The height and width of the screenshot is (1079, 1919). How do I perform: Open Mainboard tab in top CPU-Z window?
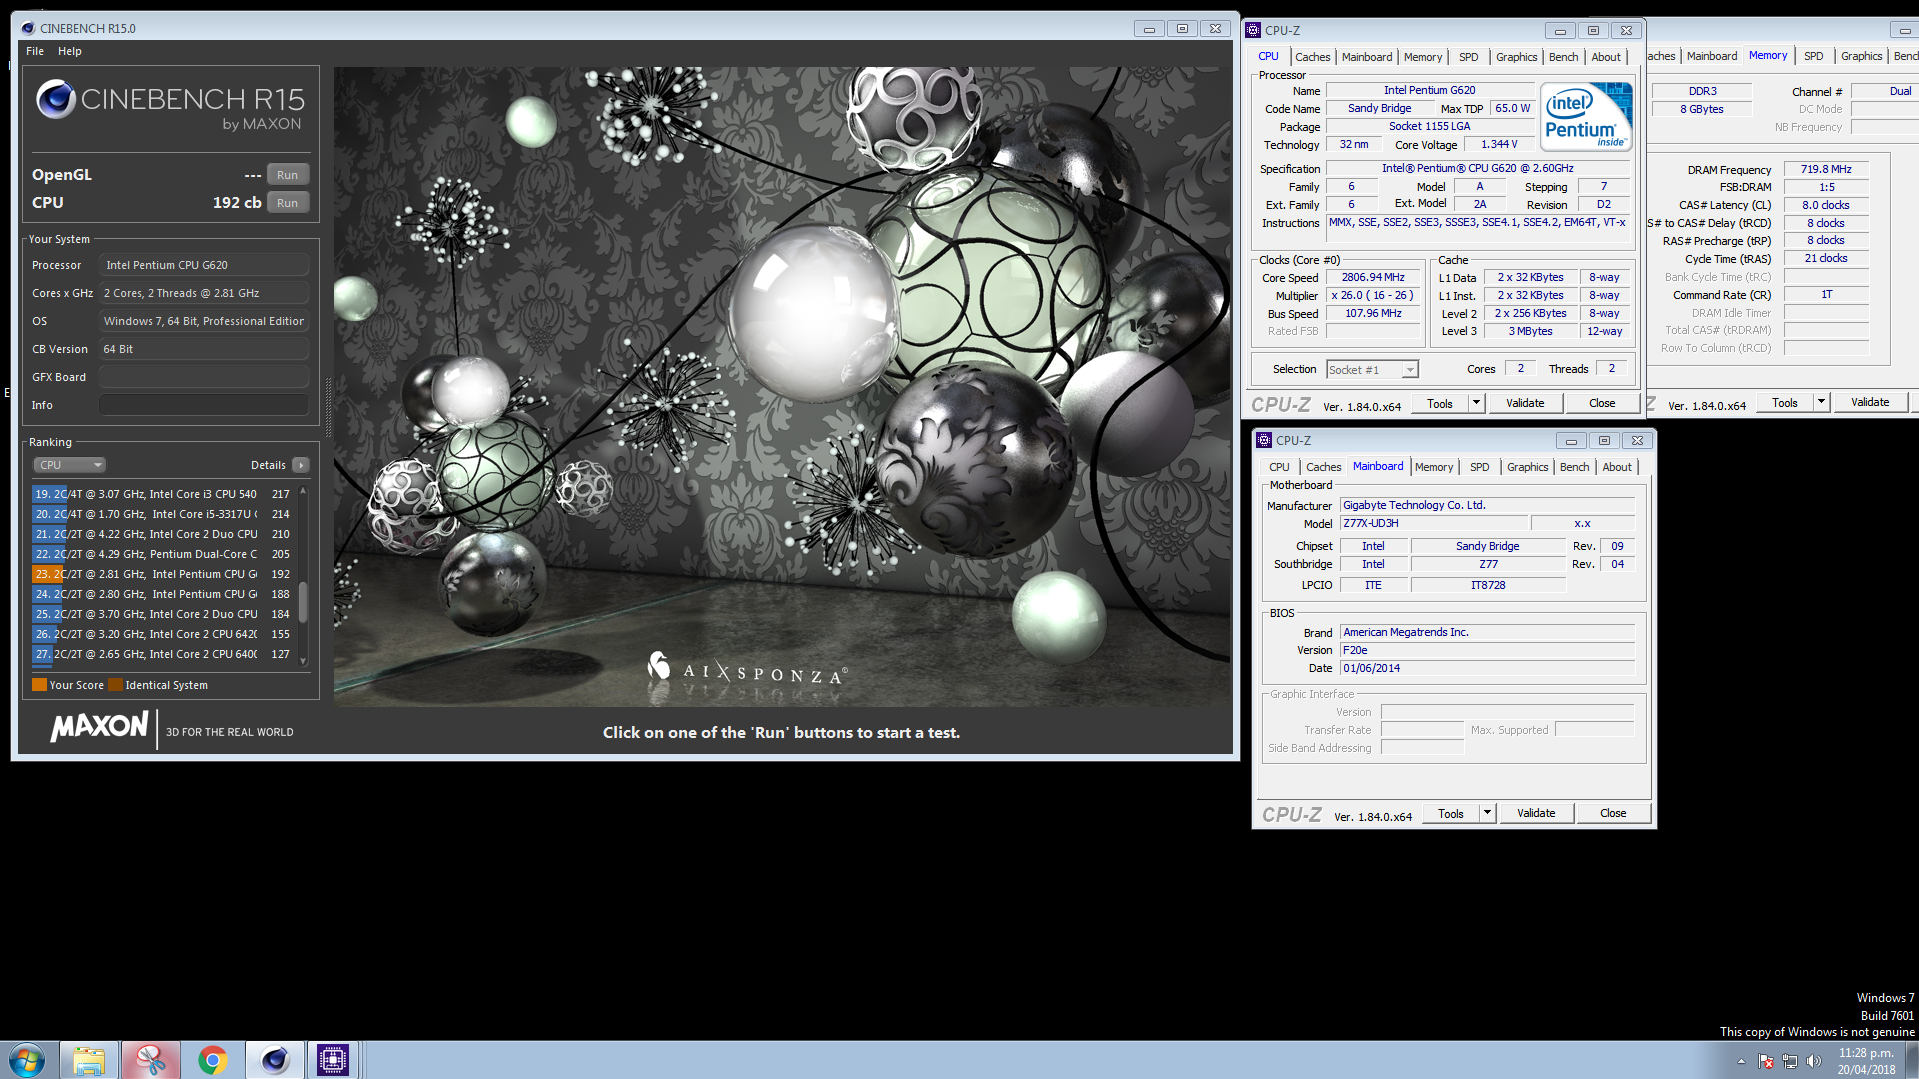(1366, 57)
